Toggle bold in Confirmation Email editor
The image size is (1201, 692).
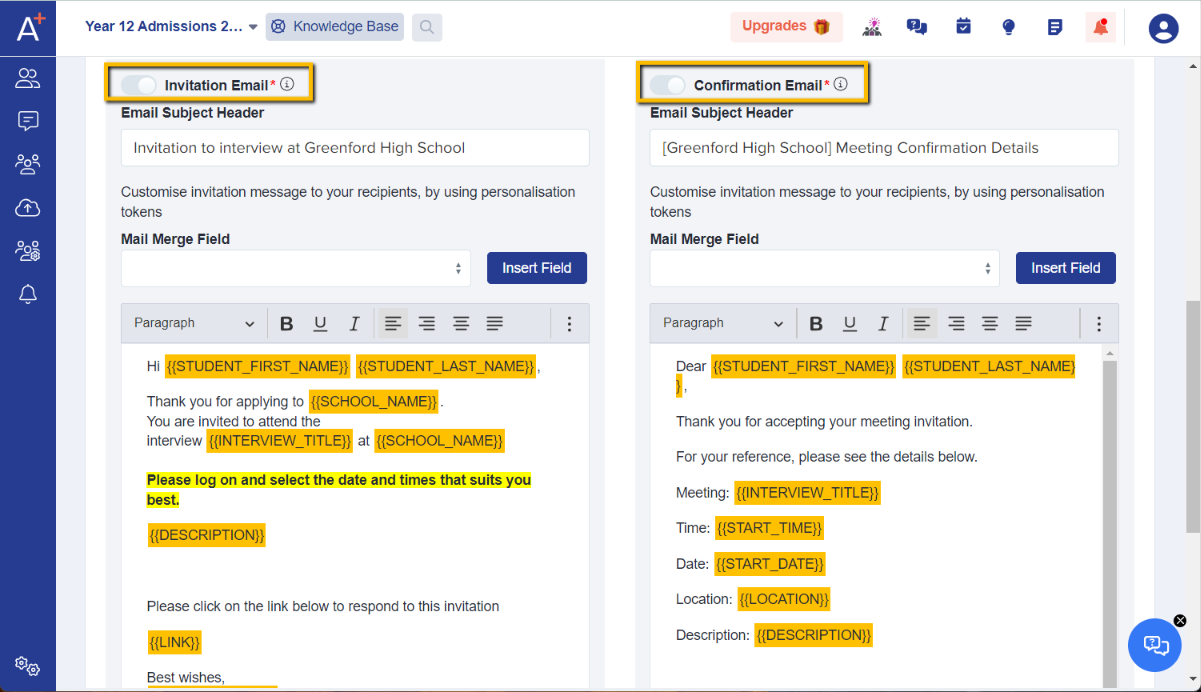816,324
